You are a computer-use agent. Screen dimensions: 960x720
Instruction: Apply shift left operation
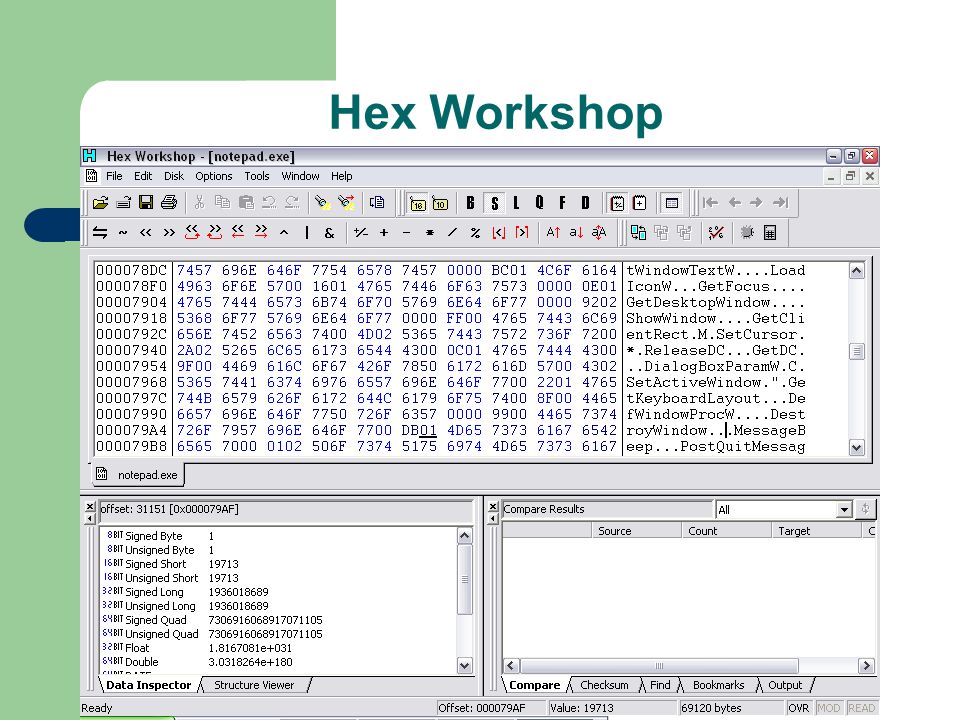(146, 233)
